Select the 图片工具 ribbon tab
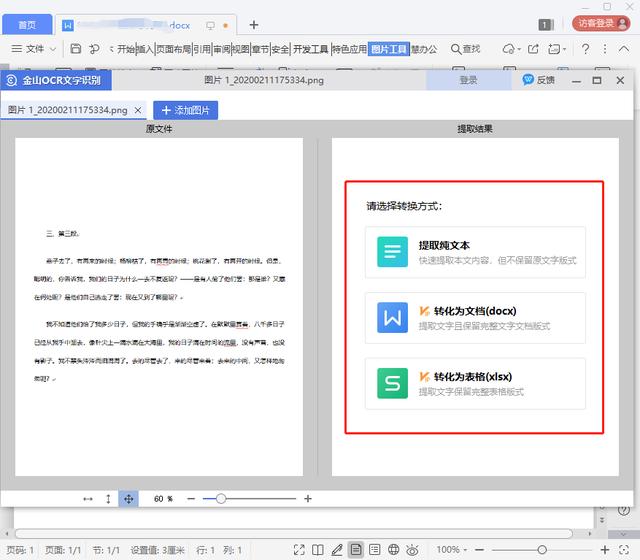 click(x=389, y=49)
